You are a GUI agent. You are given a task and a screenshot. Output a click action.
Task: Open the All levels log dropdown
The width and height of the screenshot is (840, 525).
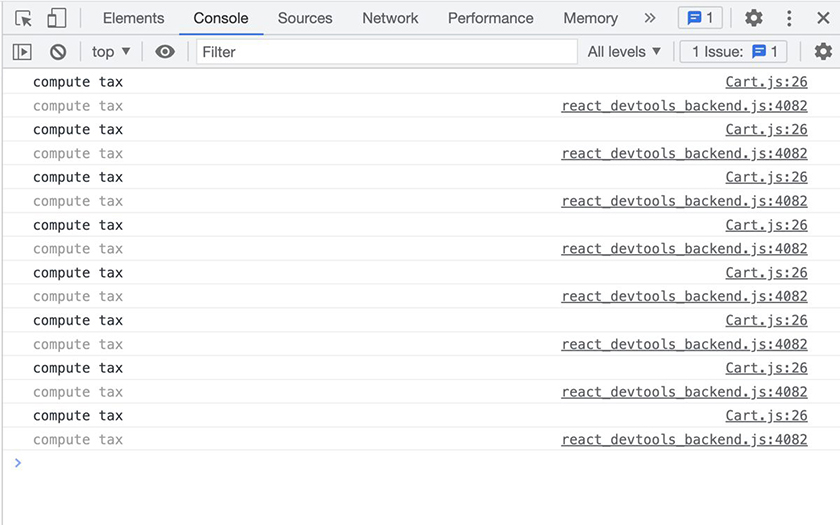click(x=624, y=52)
